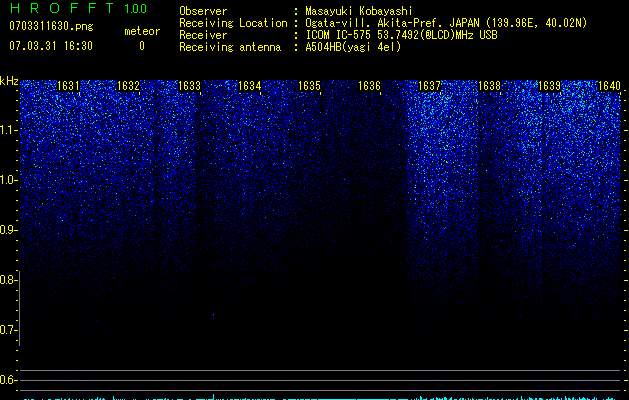
Task: Click time marker 1637
Action: click(x=429, y=85)
